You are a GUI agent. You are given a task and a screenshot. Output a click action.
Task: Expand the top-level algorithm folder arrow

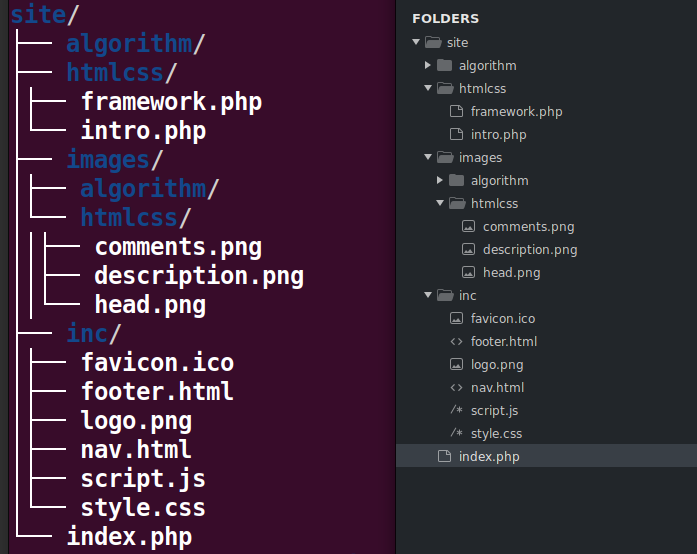[428, 66]
